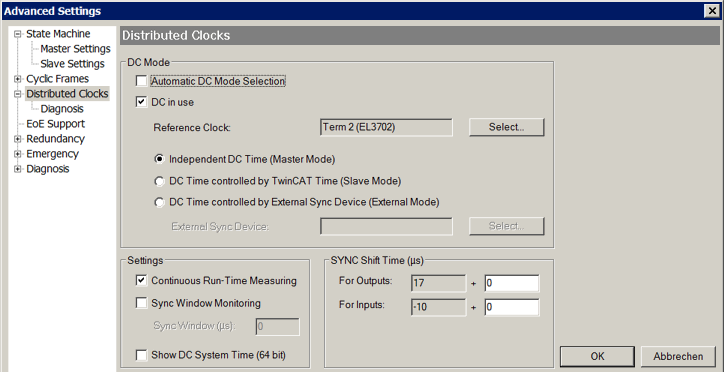The width and height of the screenshot is (724, 372).
Task: Select Redundancy in the tree
Action: 55,139
